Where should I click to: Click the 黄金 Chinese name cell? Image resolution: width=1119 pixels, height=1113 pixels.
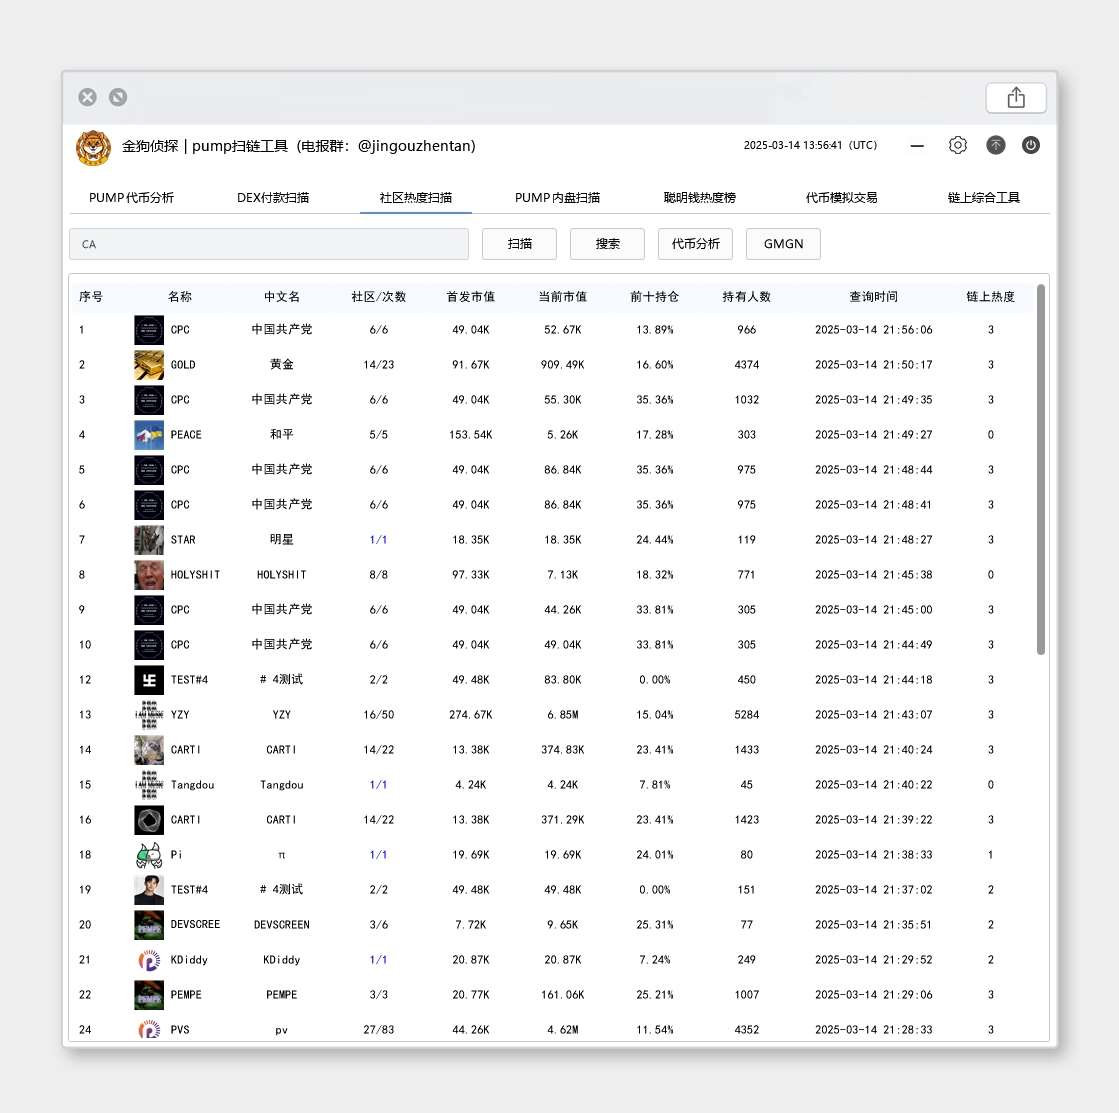pos(282,365)
